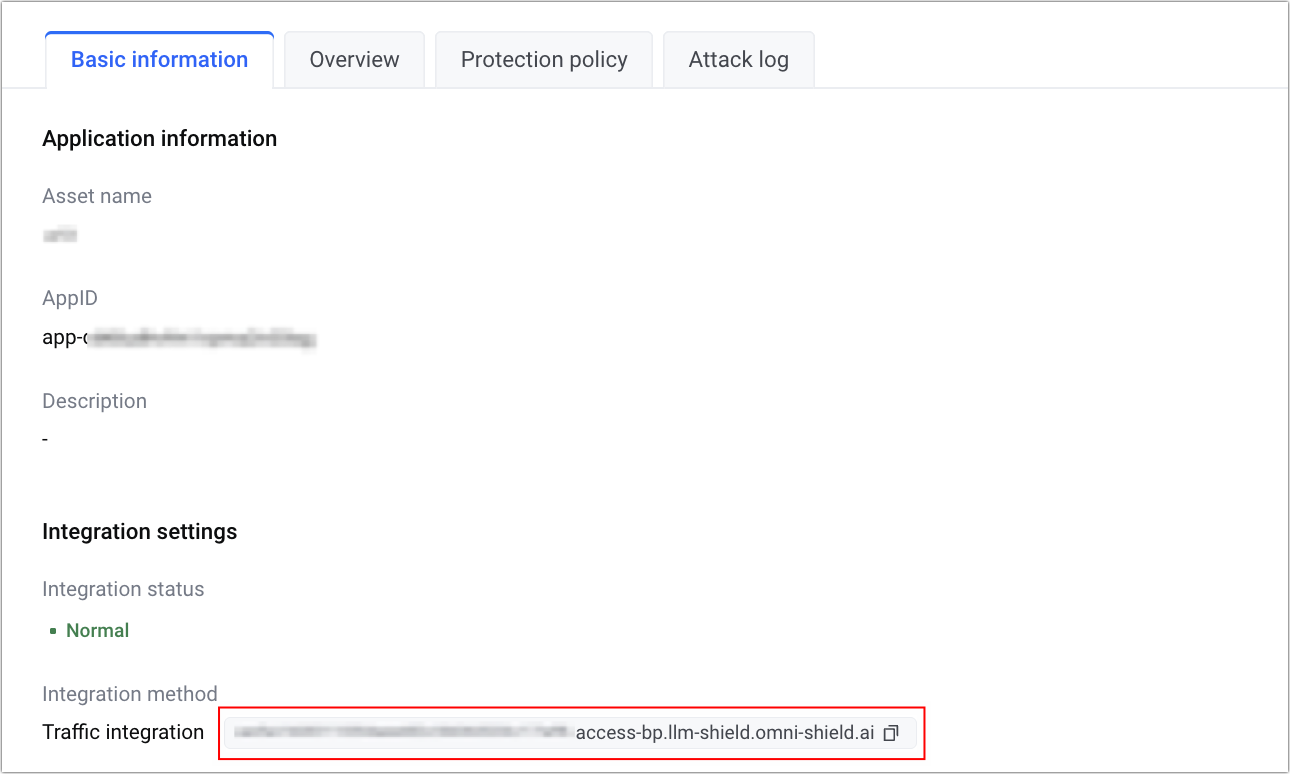The image size is (1290, 774).
Task: Click the AppID field label
Action: (70, 299)
